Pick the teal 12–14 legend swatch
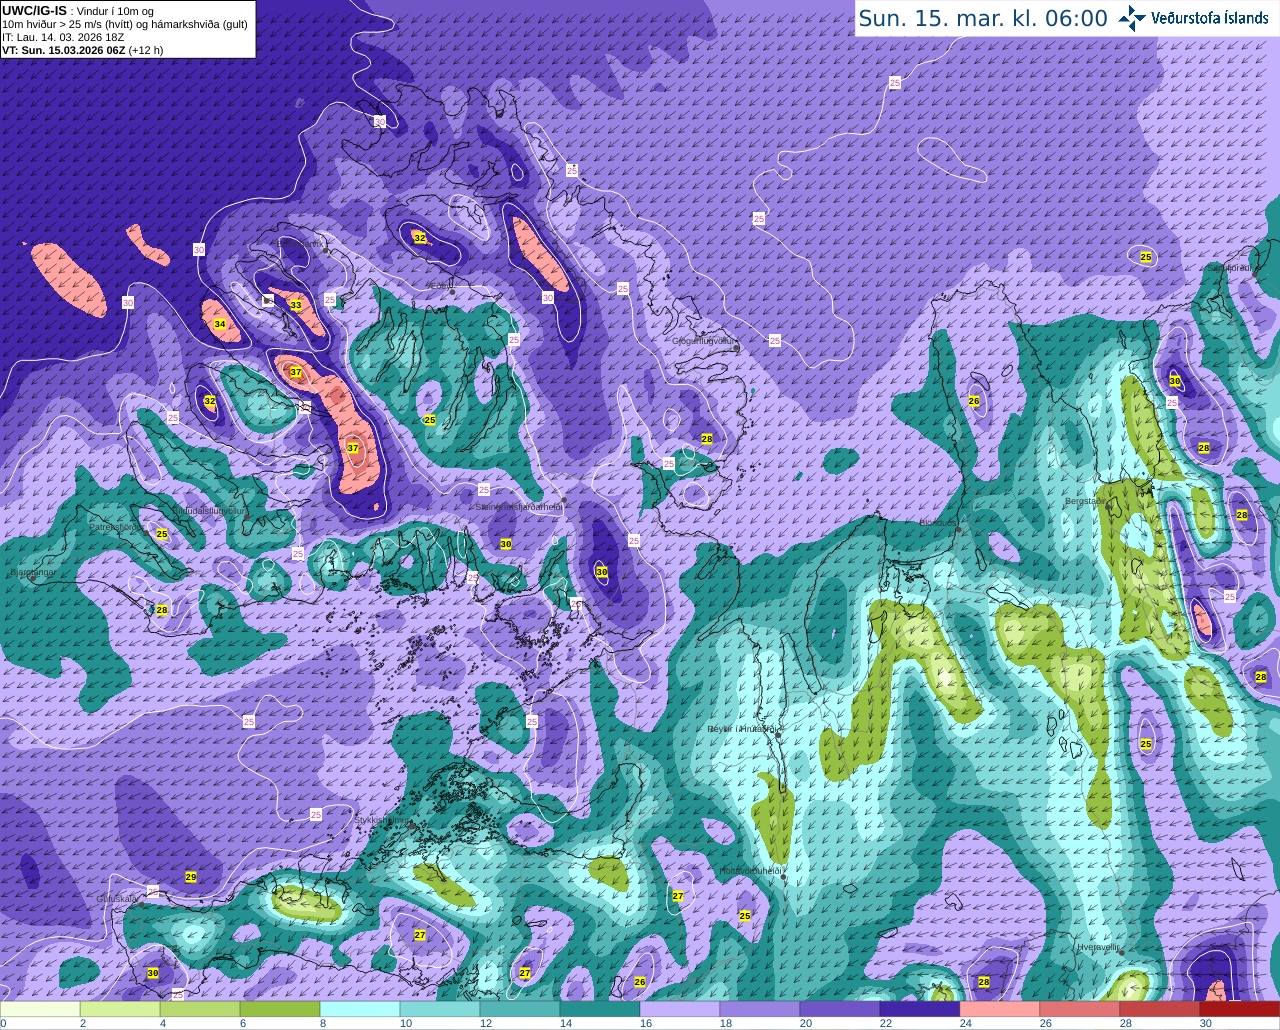This screenshot has width=1280, height=1030. tap(520, 1009)
